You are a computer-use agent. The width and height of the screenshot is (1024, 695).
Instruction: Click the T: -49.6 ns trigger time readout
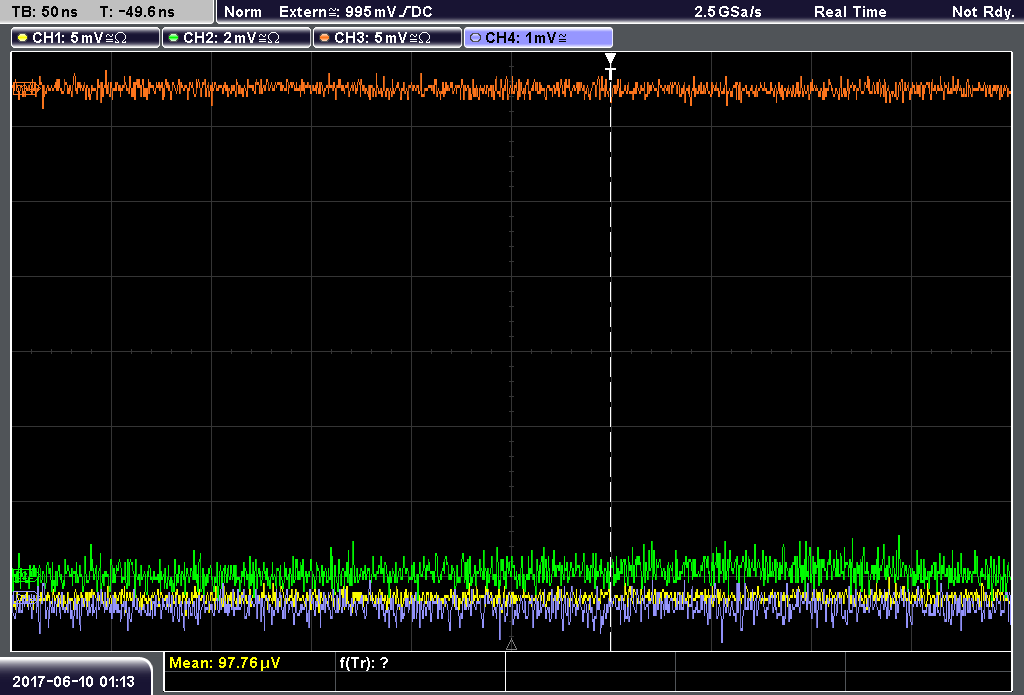[x=137, y=12]
